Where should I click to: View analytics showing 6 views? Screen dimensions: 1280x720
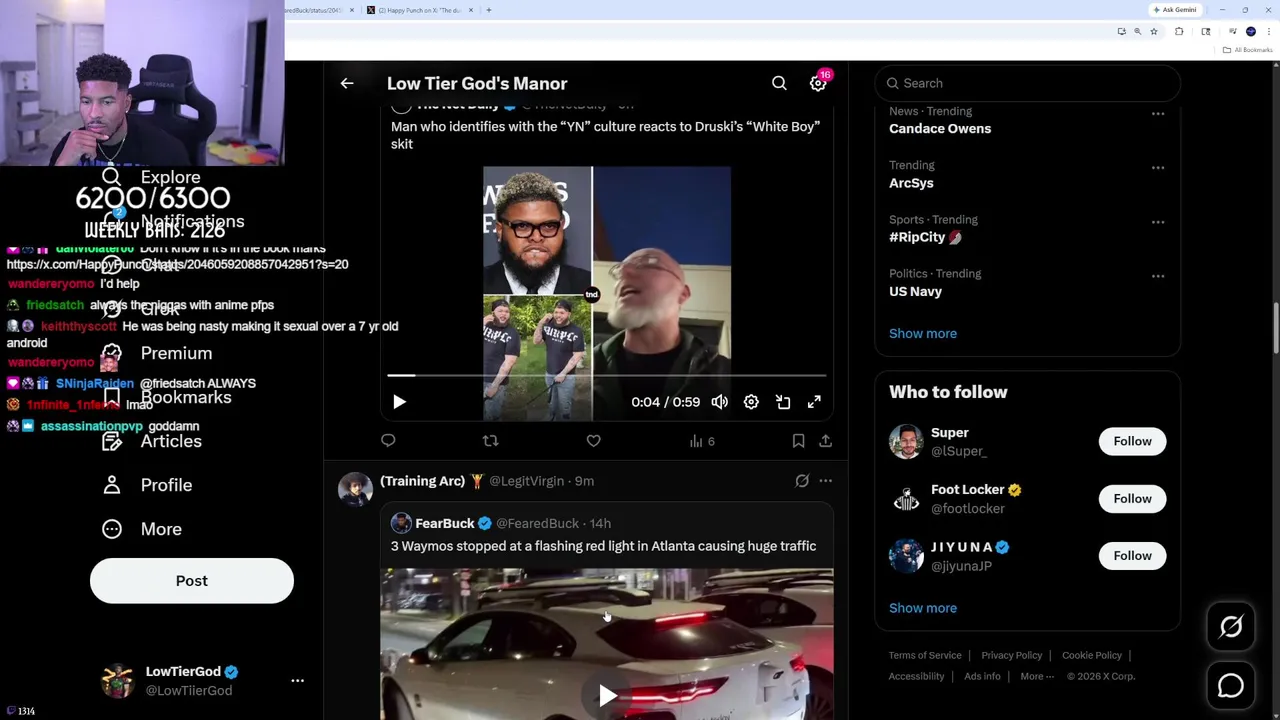[x=702, y=441]
